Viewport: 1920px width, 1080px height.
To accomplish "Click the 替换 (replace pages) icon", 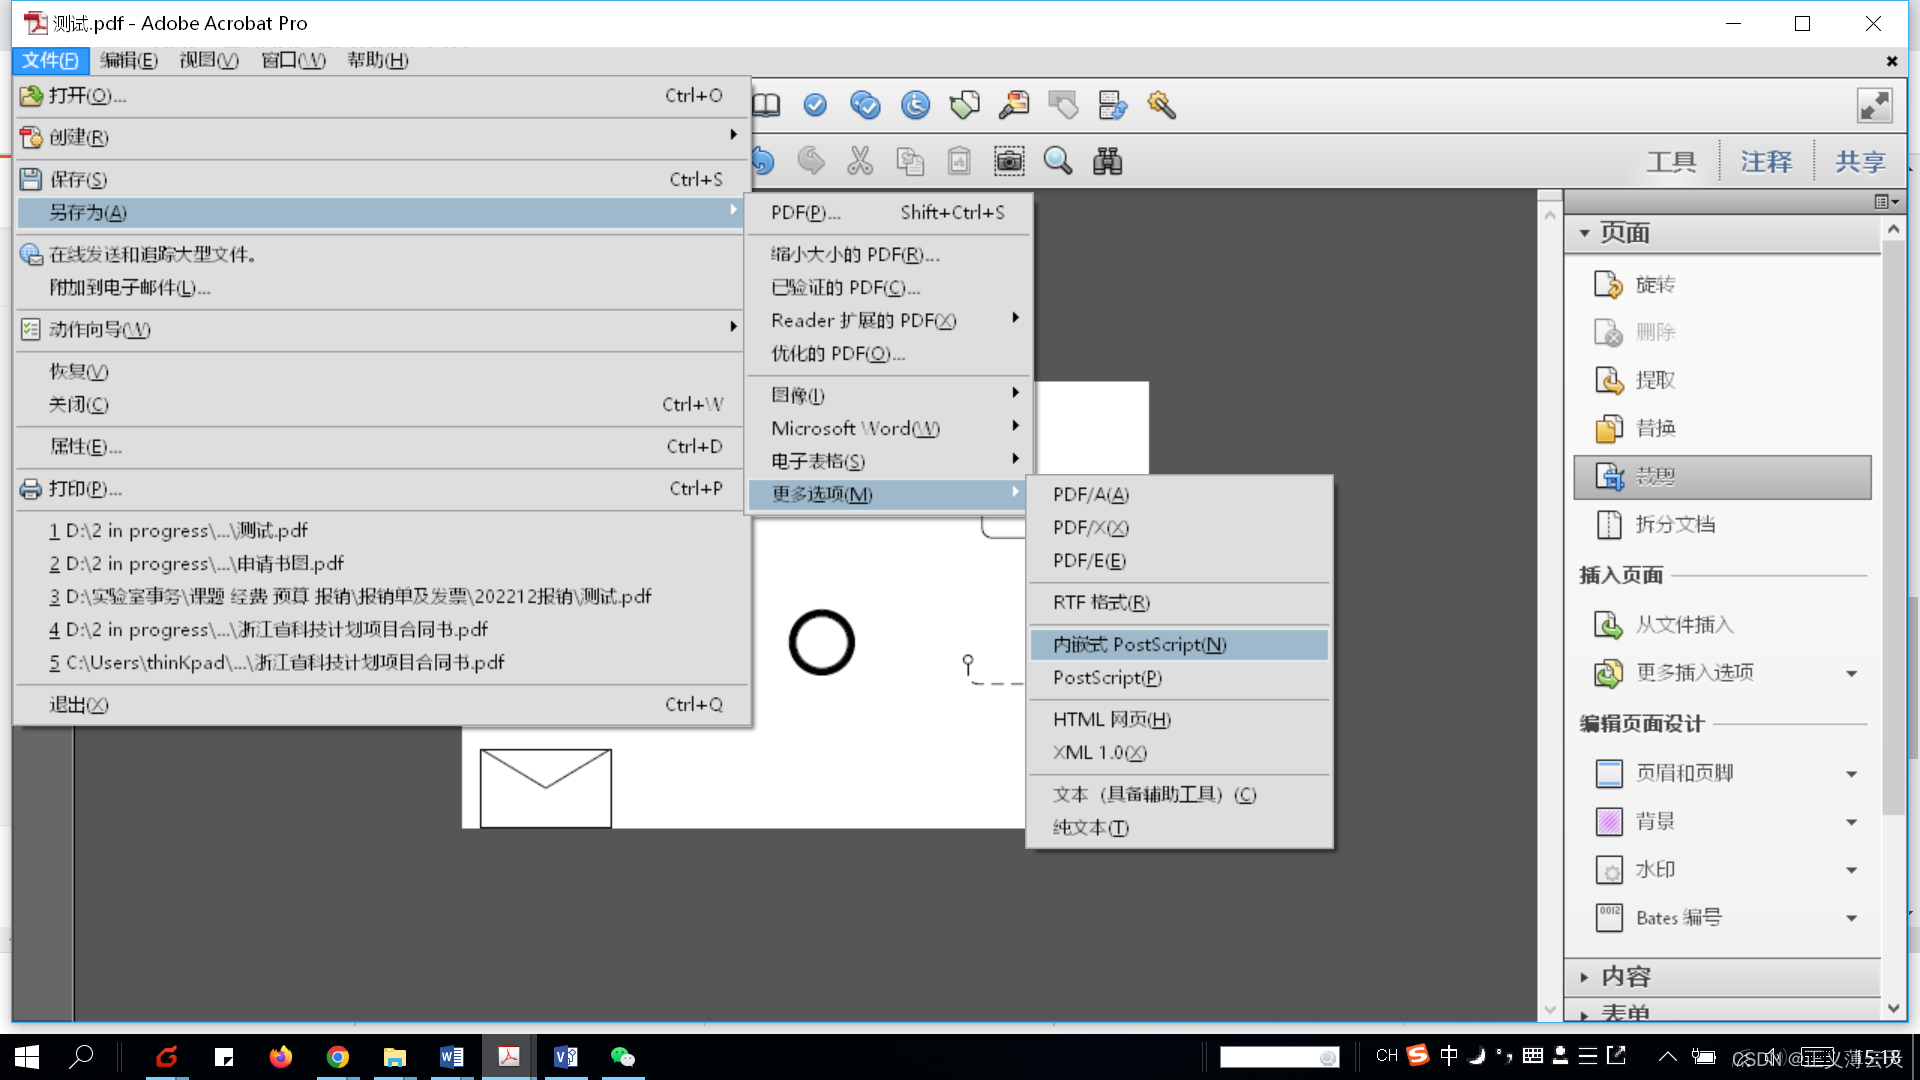I will click(1609, 428).
